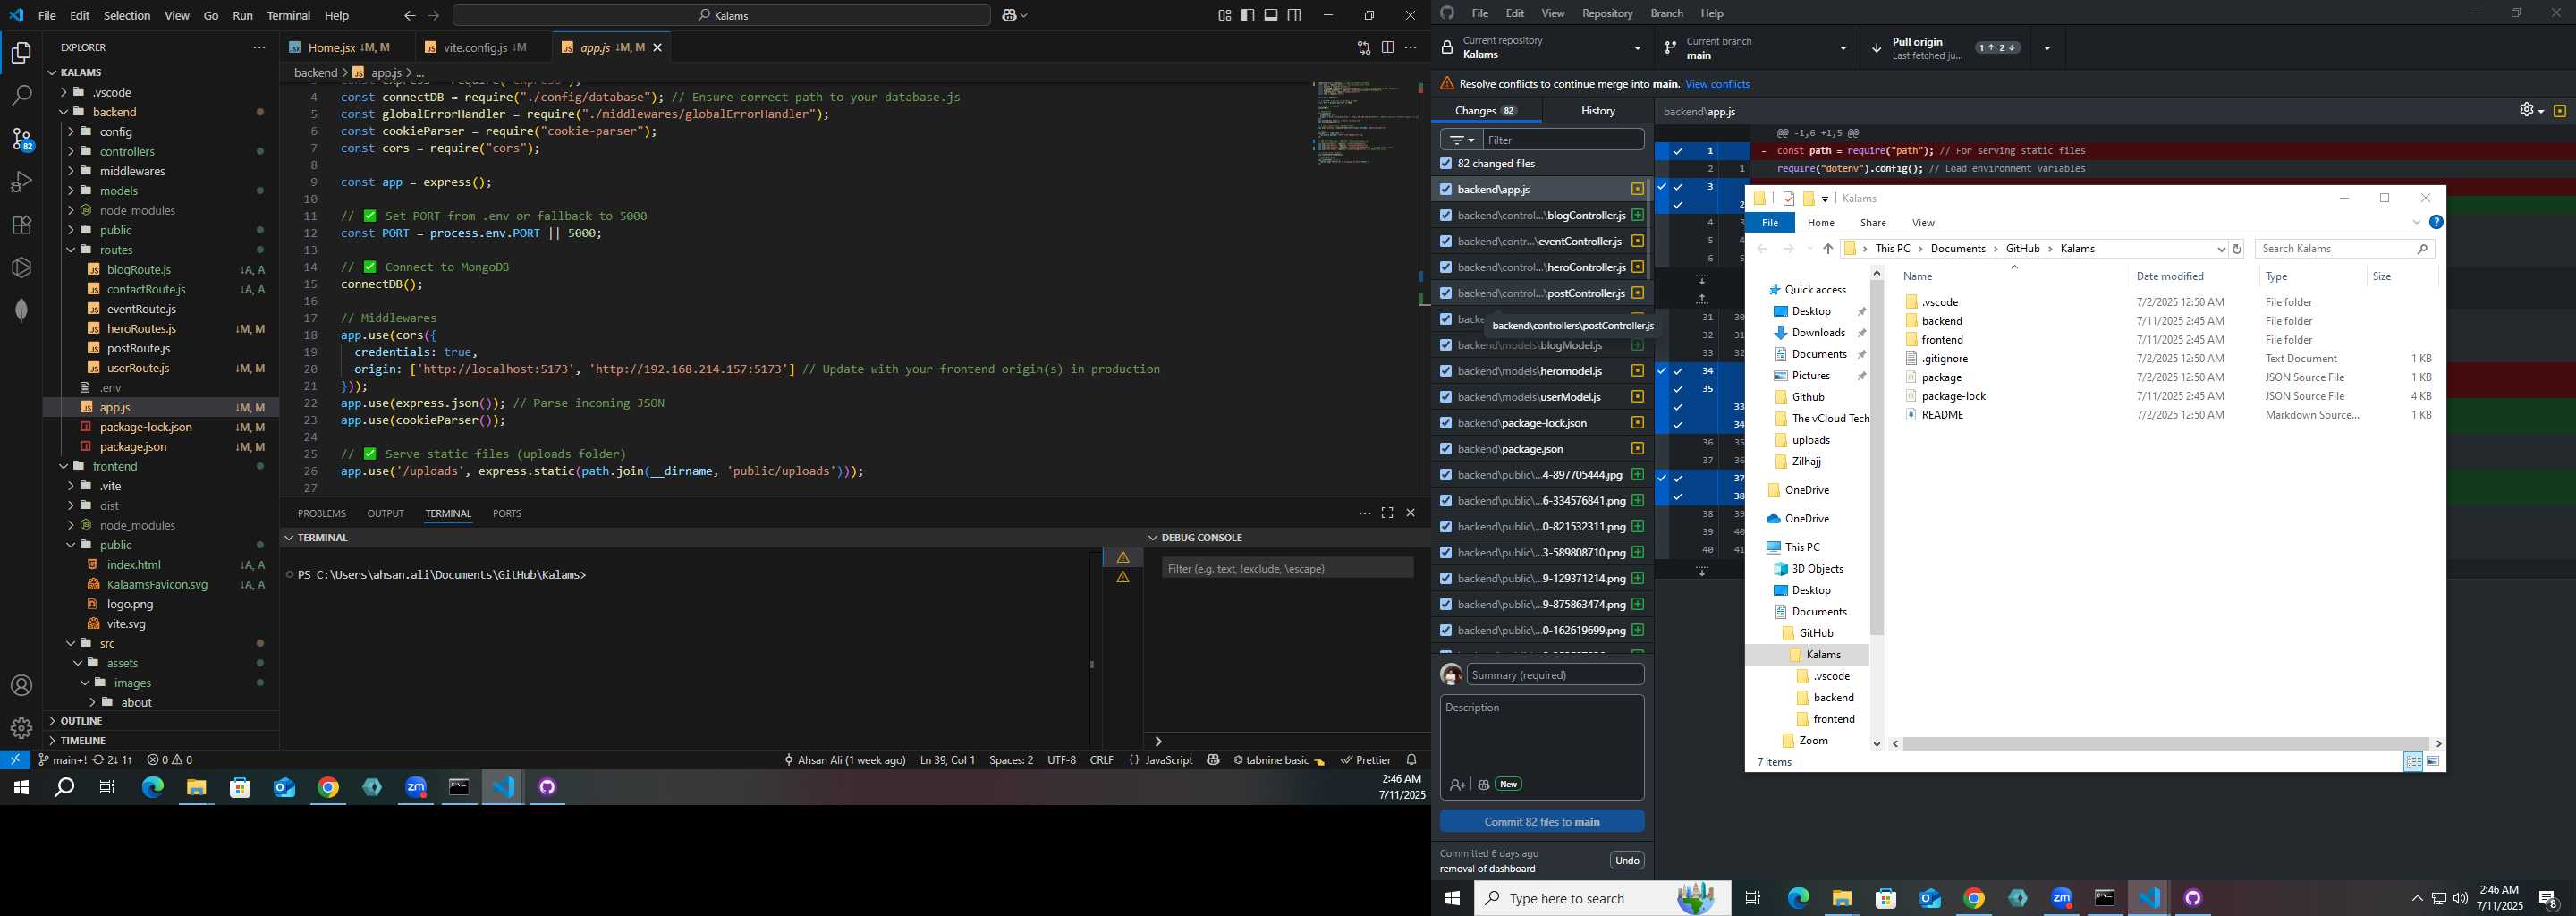The height and width of the screenshot is (916, 2576).
Task: Click the File Explorer horizontal scrollbar
Action: click(x=2165, y=744)
